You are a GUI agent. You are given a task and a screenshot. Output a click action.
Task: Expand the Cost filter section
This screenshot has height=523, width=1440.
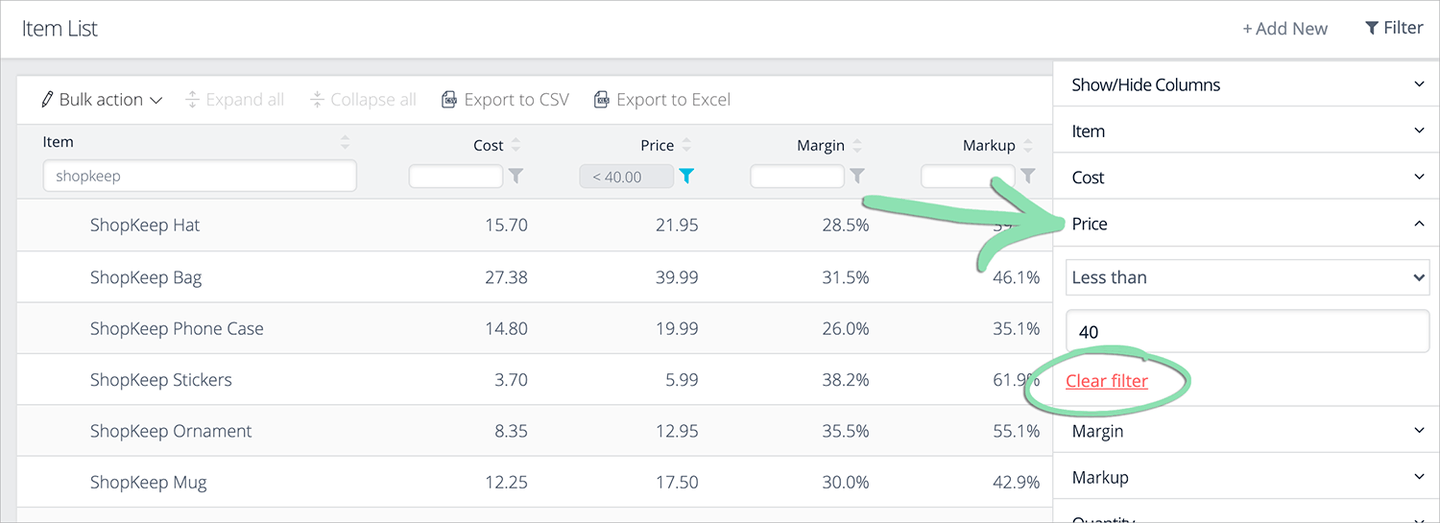click(x=1246, y=177)
